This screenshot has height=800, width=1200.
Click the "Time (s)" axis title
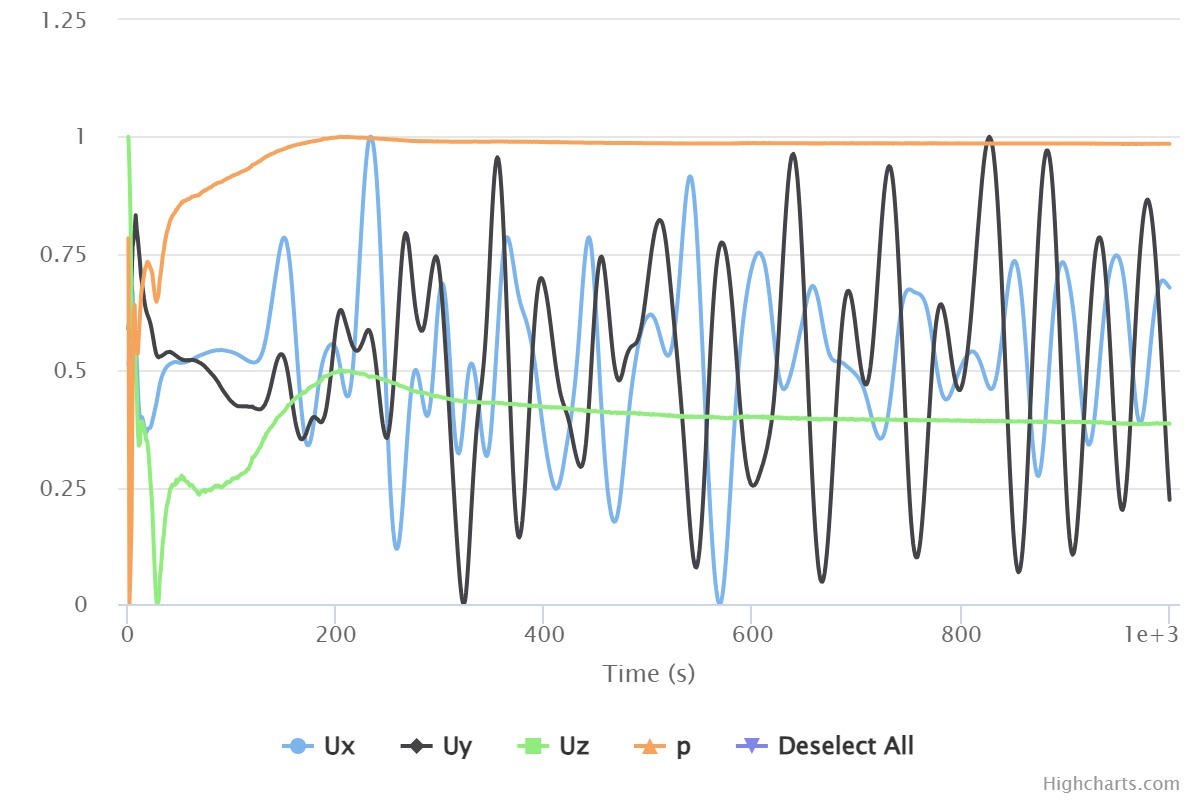pos(648,674)
